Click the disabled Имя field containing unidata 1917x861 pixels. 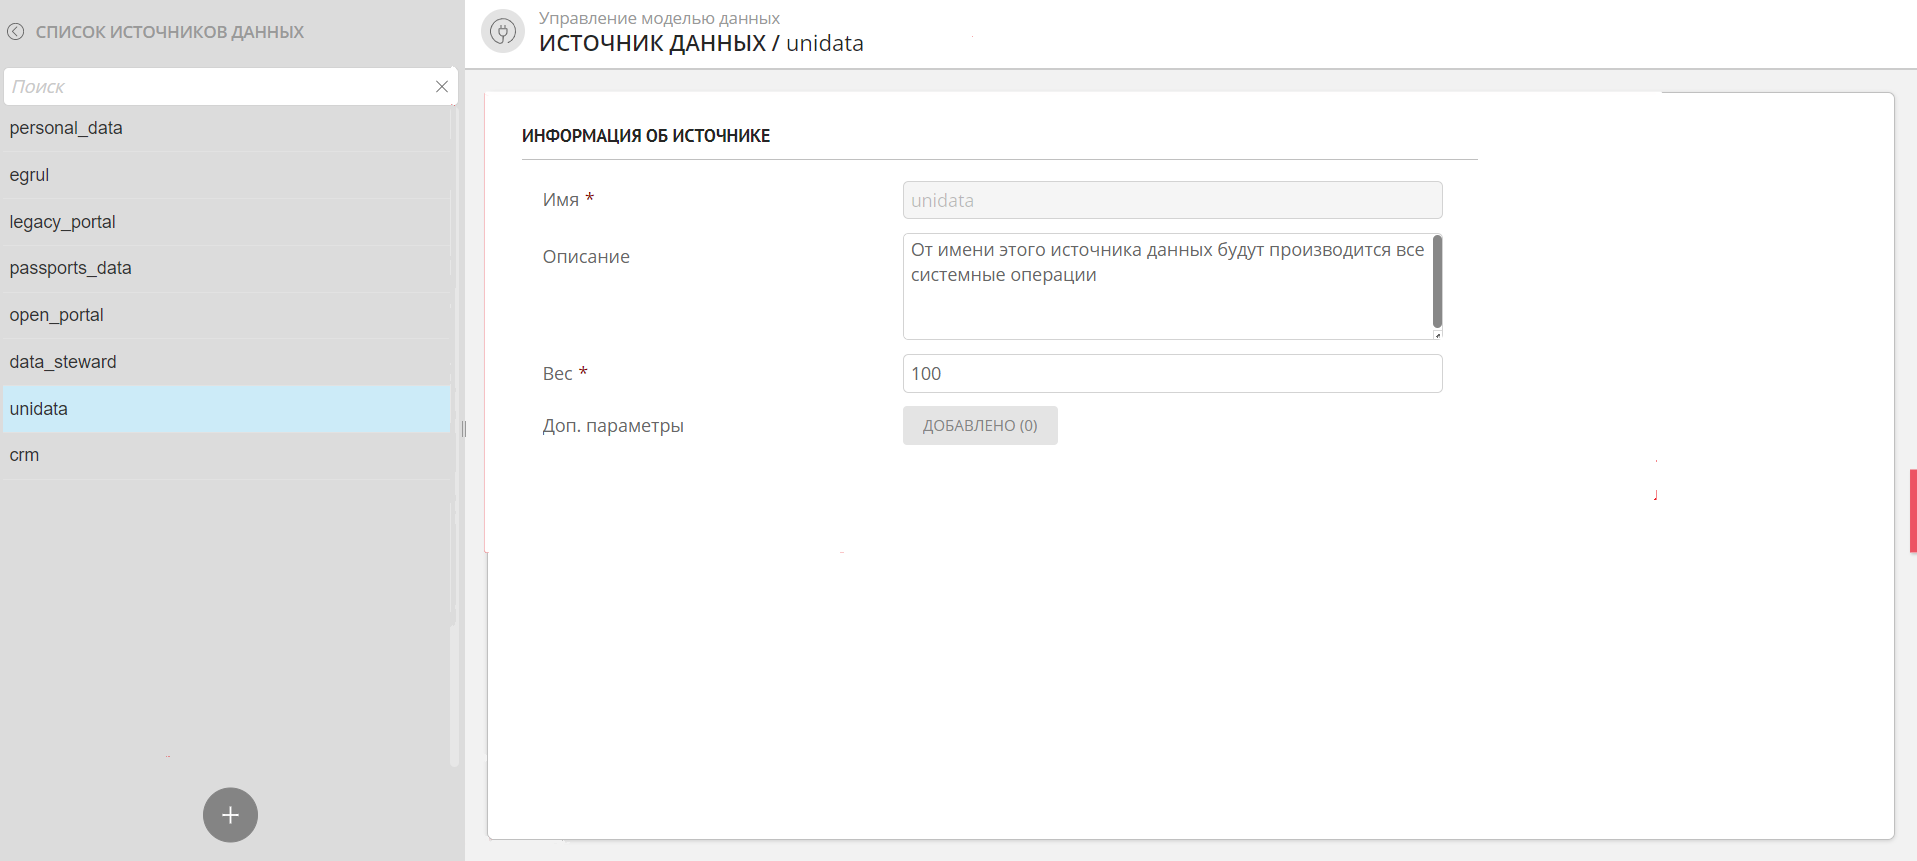coord(1172,200)
